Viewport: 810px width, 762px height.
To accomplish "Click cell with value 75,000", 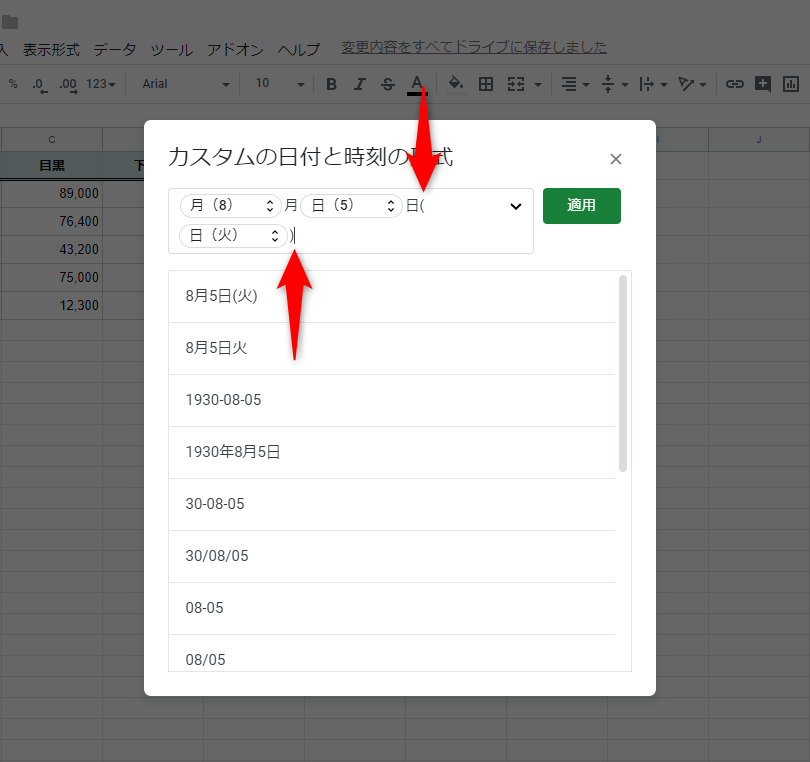I will [x=52, y=277].
